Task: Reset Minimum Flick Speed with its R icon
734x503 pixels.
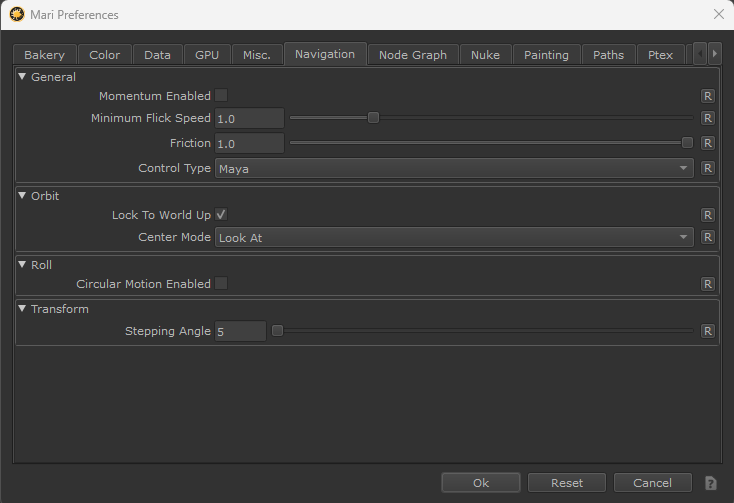Action: pyautogui.click(x=707, y=118)
